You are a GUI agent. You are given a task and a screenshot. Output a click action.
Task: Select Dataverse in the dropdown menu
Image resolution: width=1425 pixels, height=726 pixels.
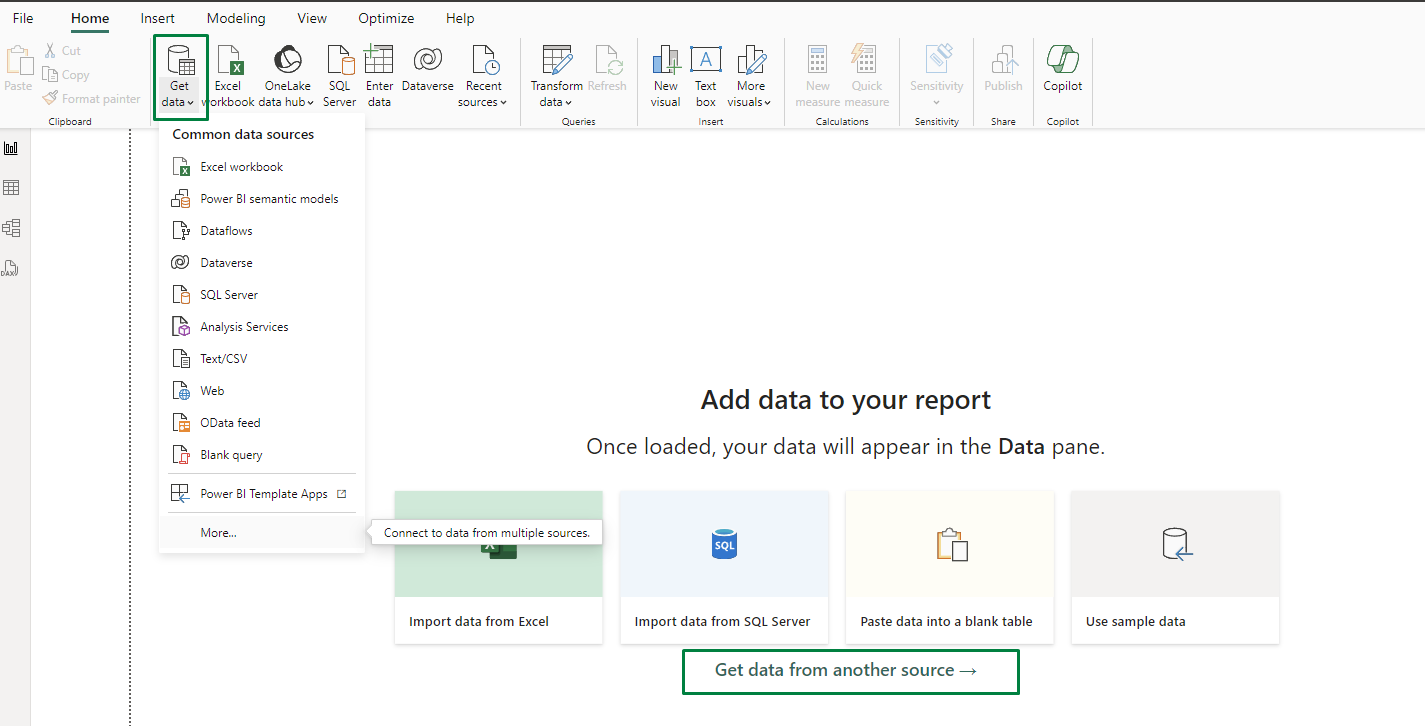[x=262, y=263]
